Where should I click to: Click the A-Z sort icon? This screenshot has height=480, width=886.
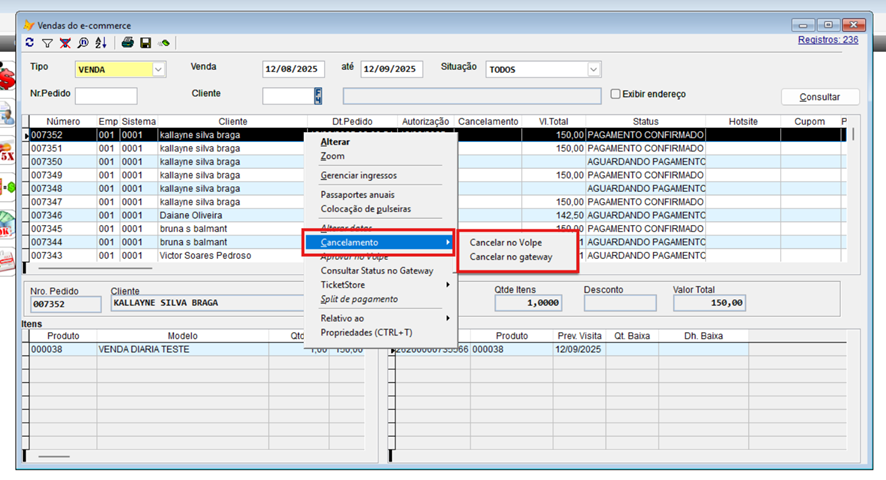coord(101,43)
